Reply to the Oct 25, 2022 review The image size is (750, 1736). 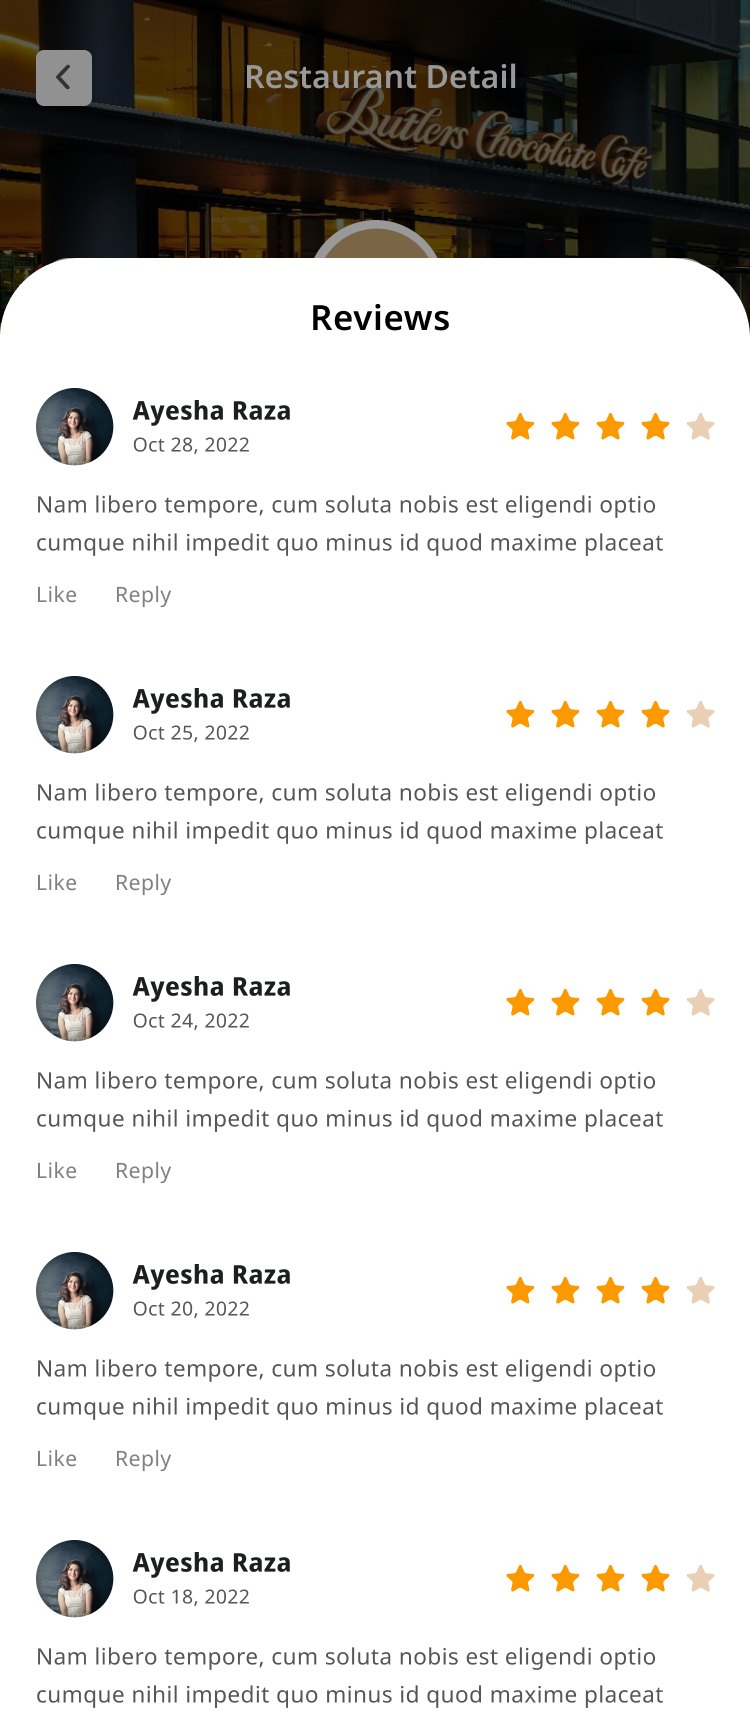[143, 883]
